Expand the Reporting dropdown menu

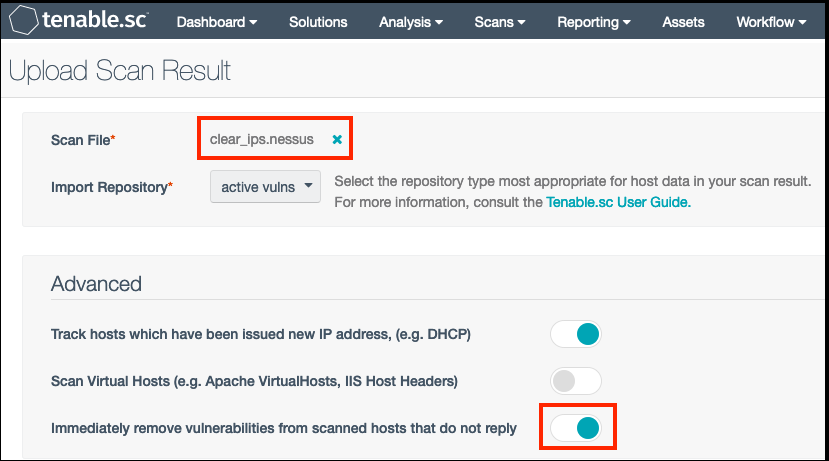594,22
